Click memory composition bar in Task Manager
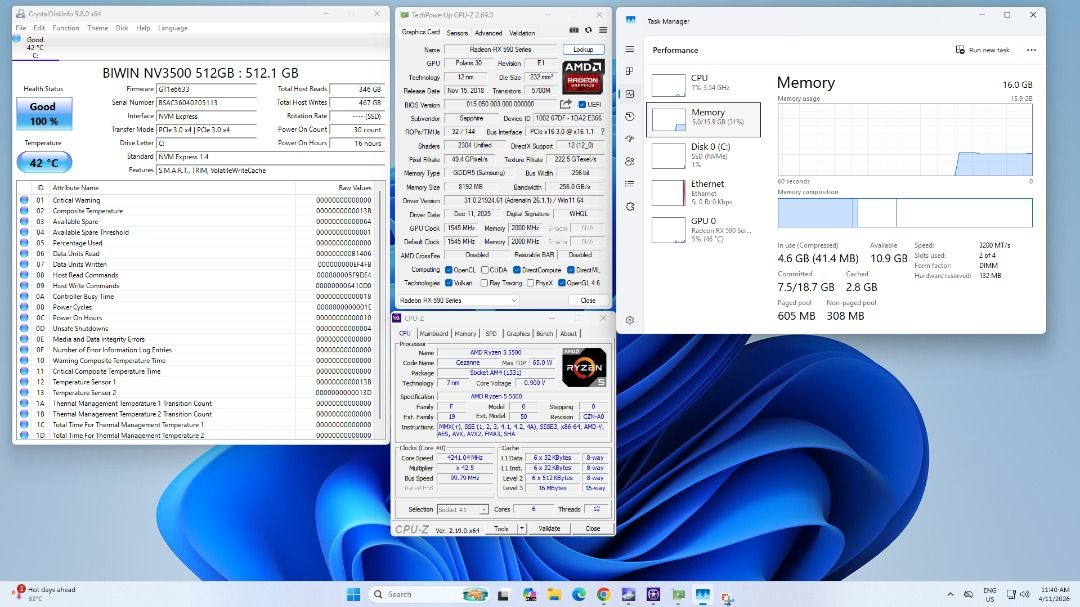 pos(905,213)
